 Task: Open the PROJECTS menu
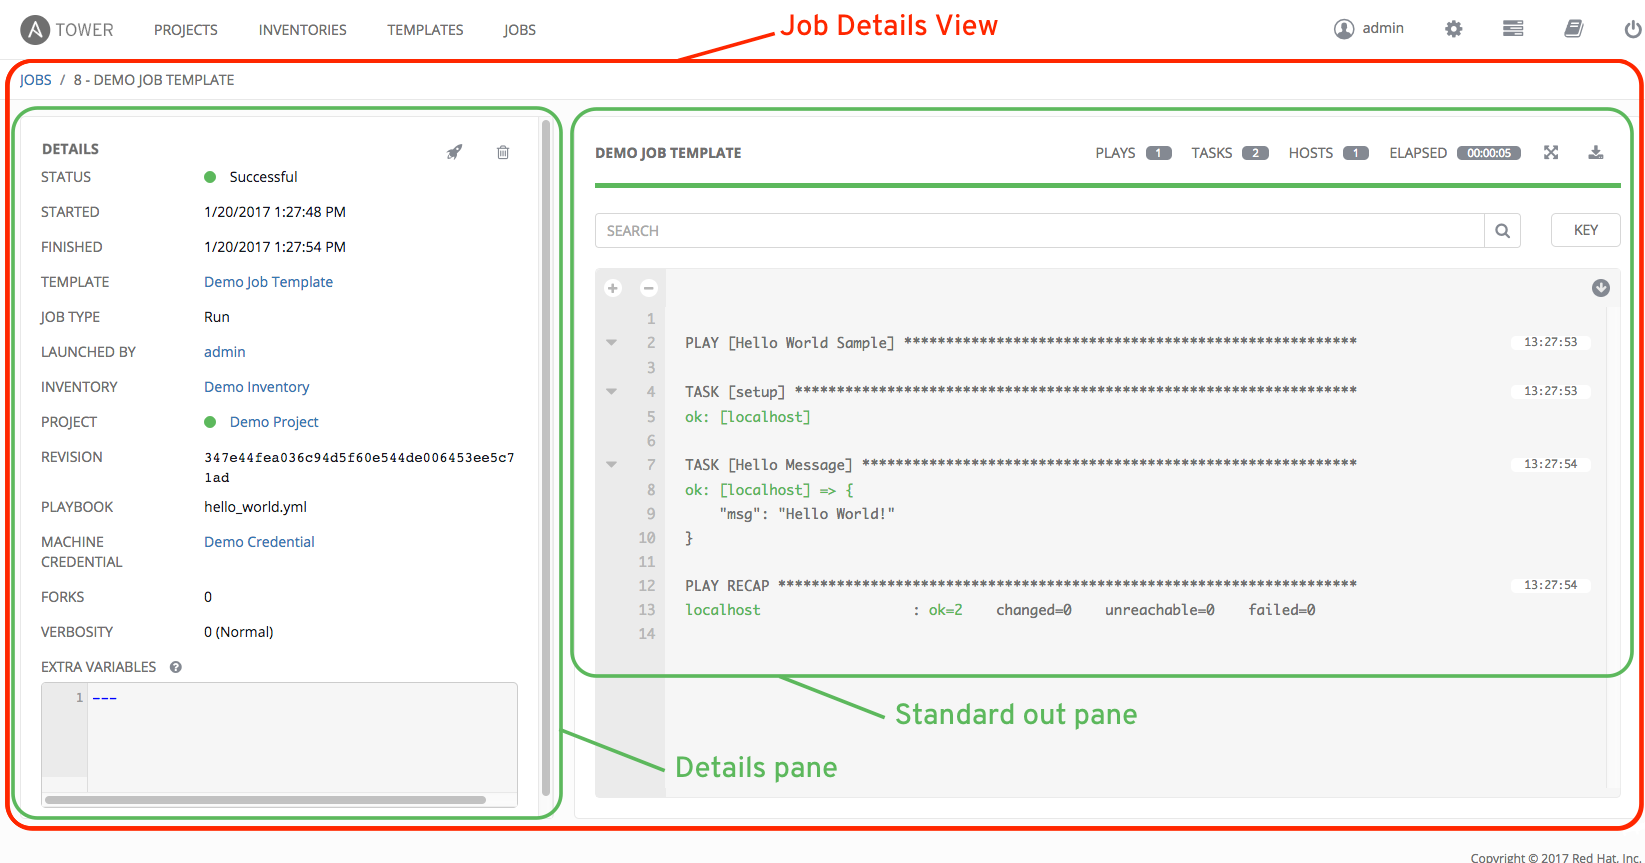pyautogui.click(x=186, y=30)
